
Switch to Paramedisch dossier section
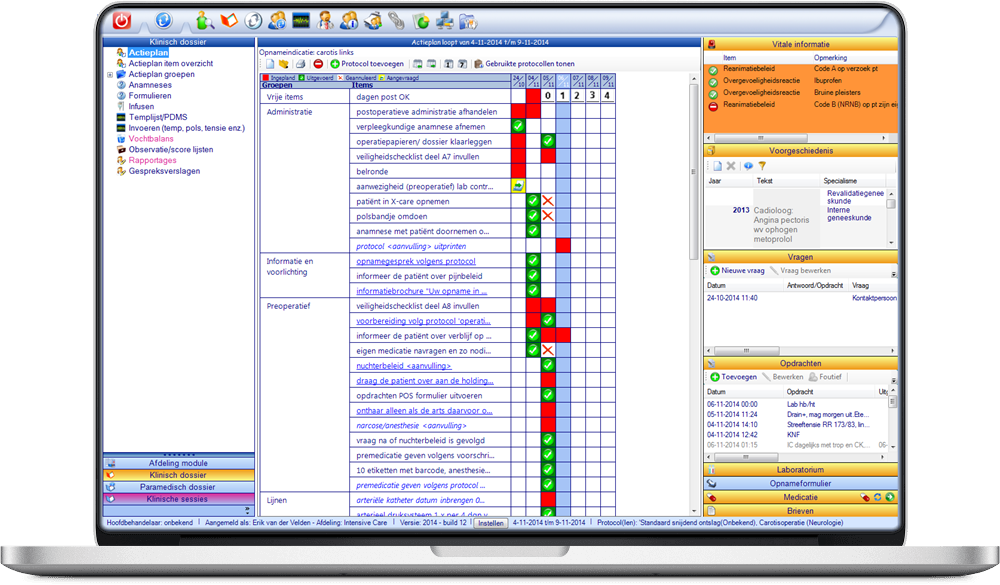179,487
